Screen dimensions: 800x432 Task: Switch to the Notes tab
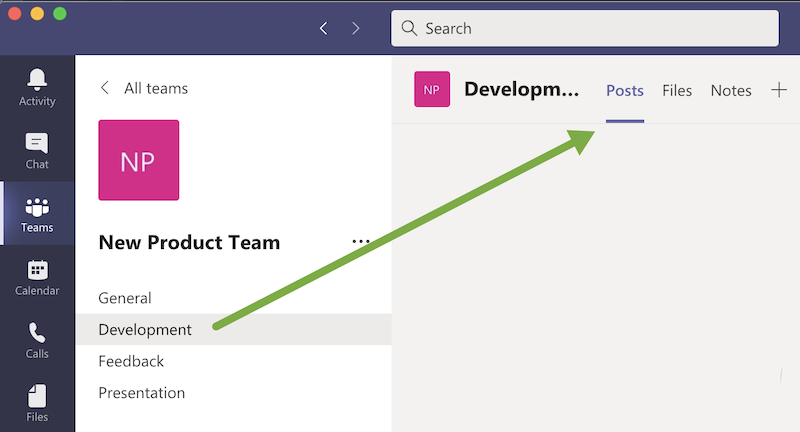click(731, 91)
